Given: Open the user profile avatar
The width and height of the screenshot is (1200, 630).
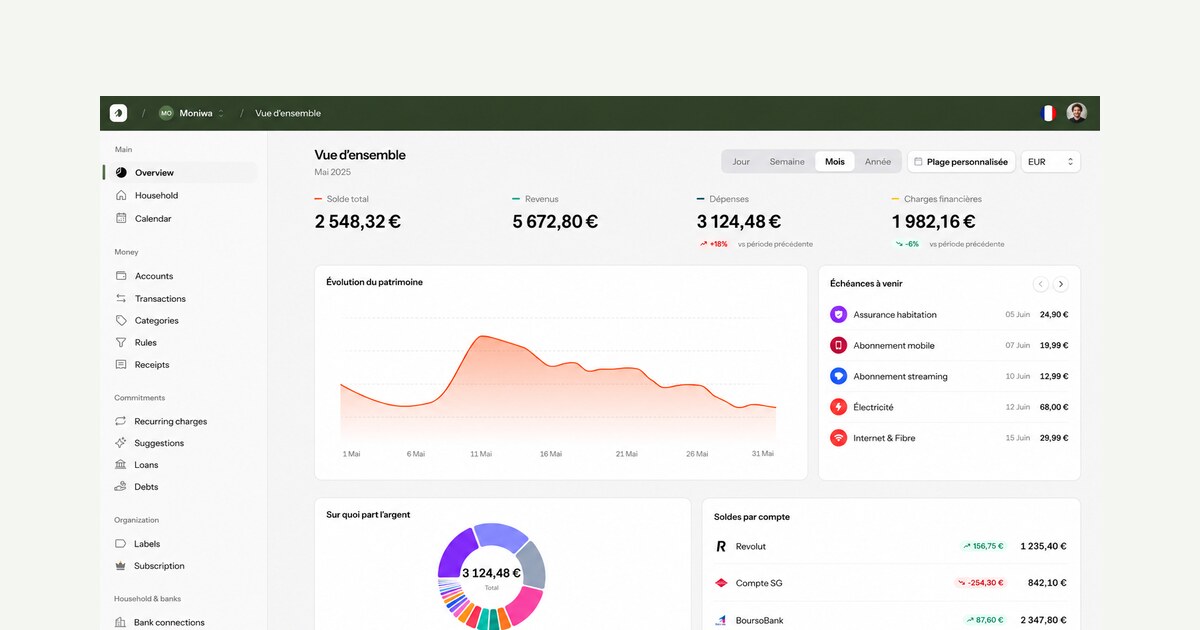Looking at the screenshot, I should (1076, 113).
